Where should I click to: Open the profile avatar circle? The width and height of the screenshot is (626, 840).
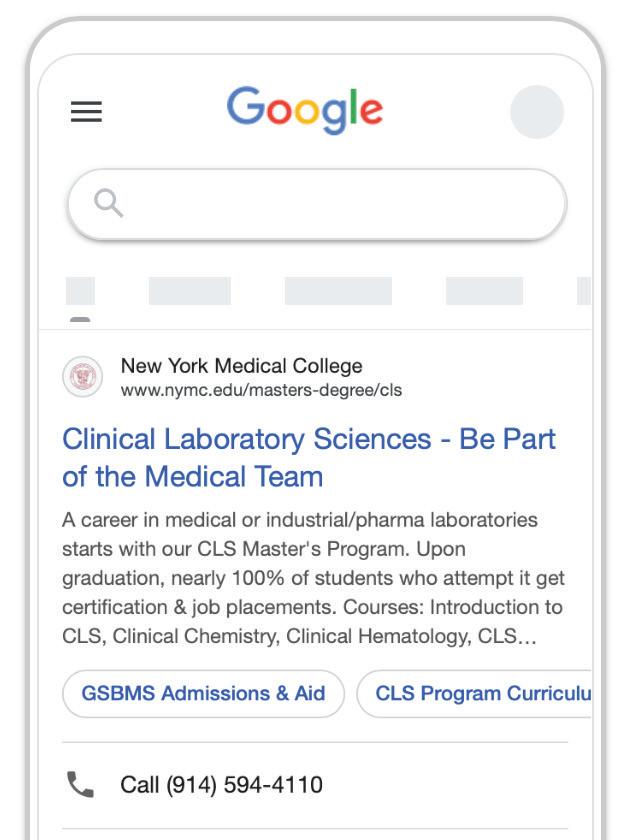[536, 111]
